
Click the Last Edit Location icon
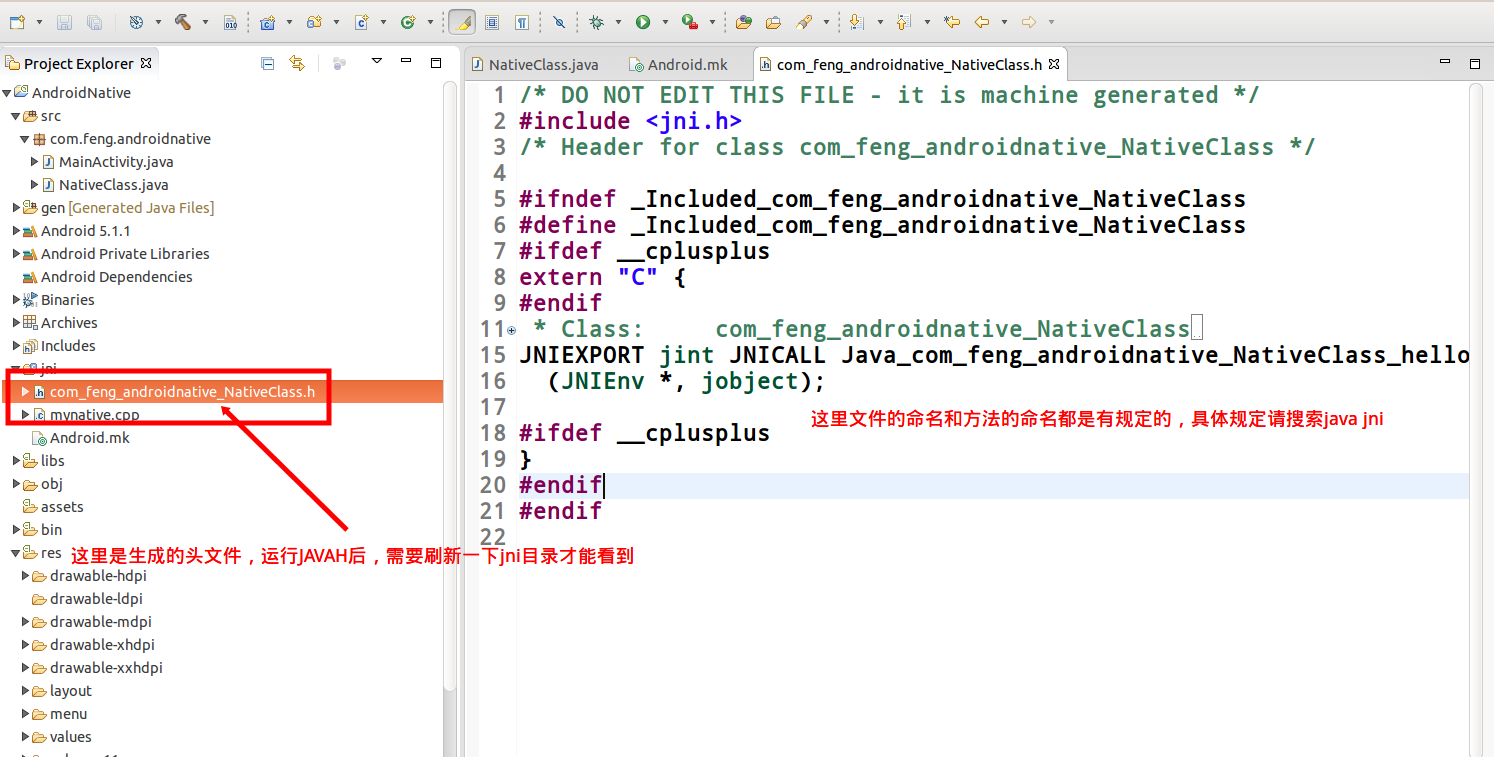951,21
